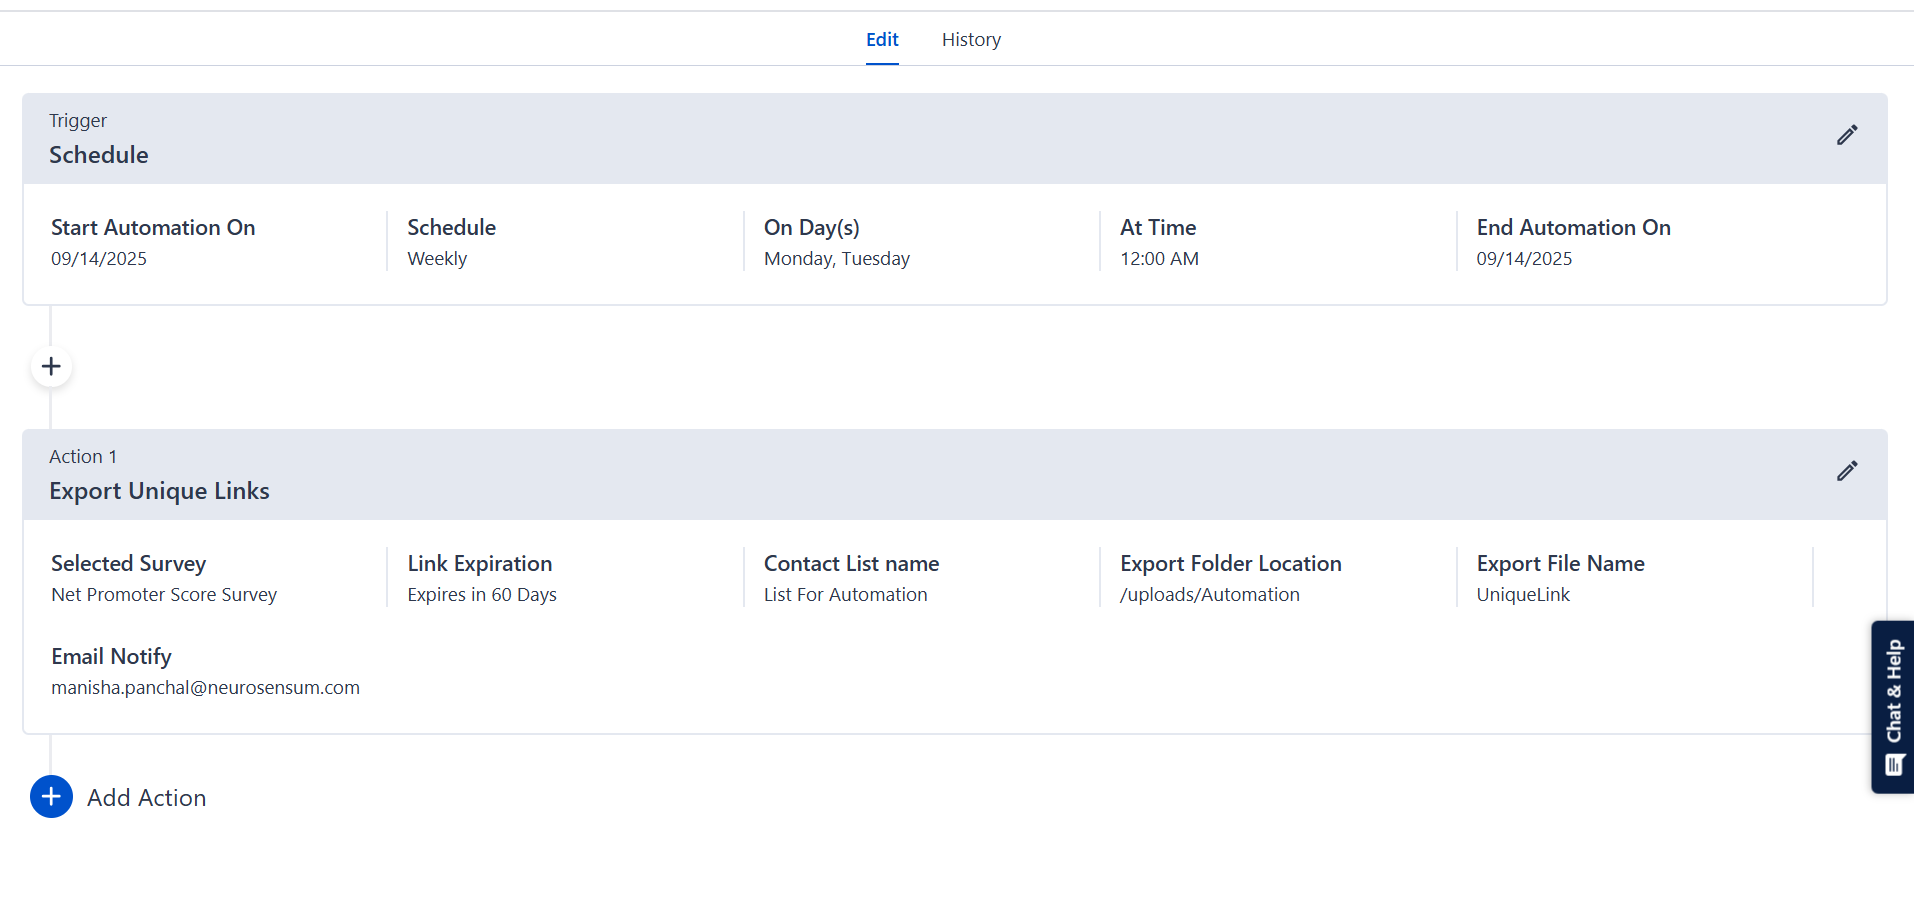Click the End Automation On date value

click(1524, 259)
